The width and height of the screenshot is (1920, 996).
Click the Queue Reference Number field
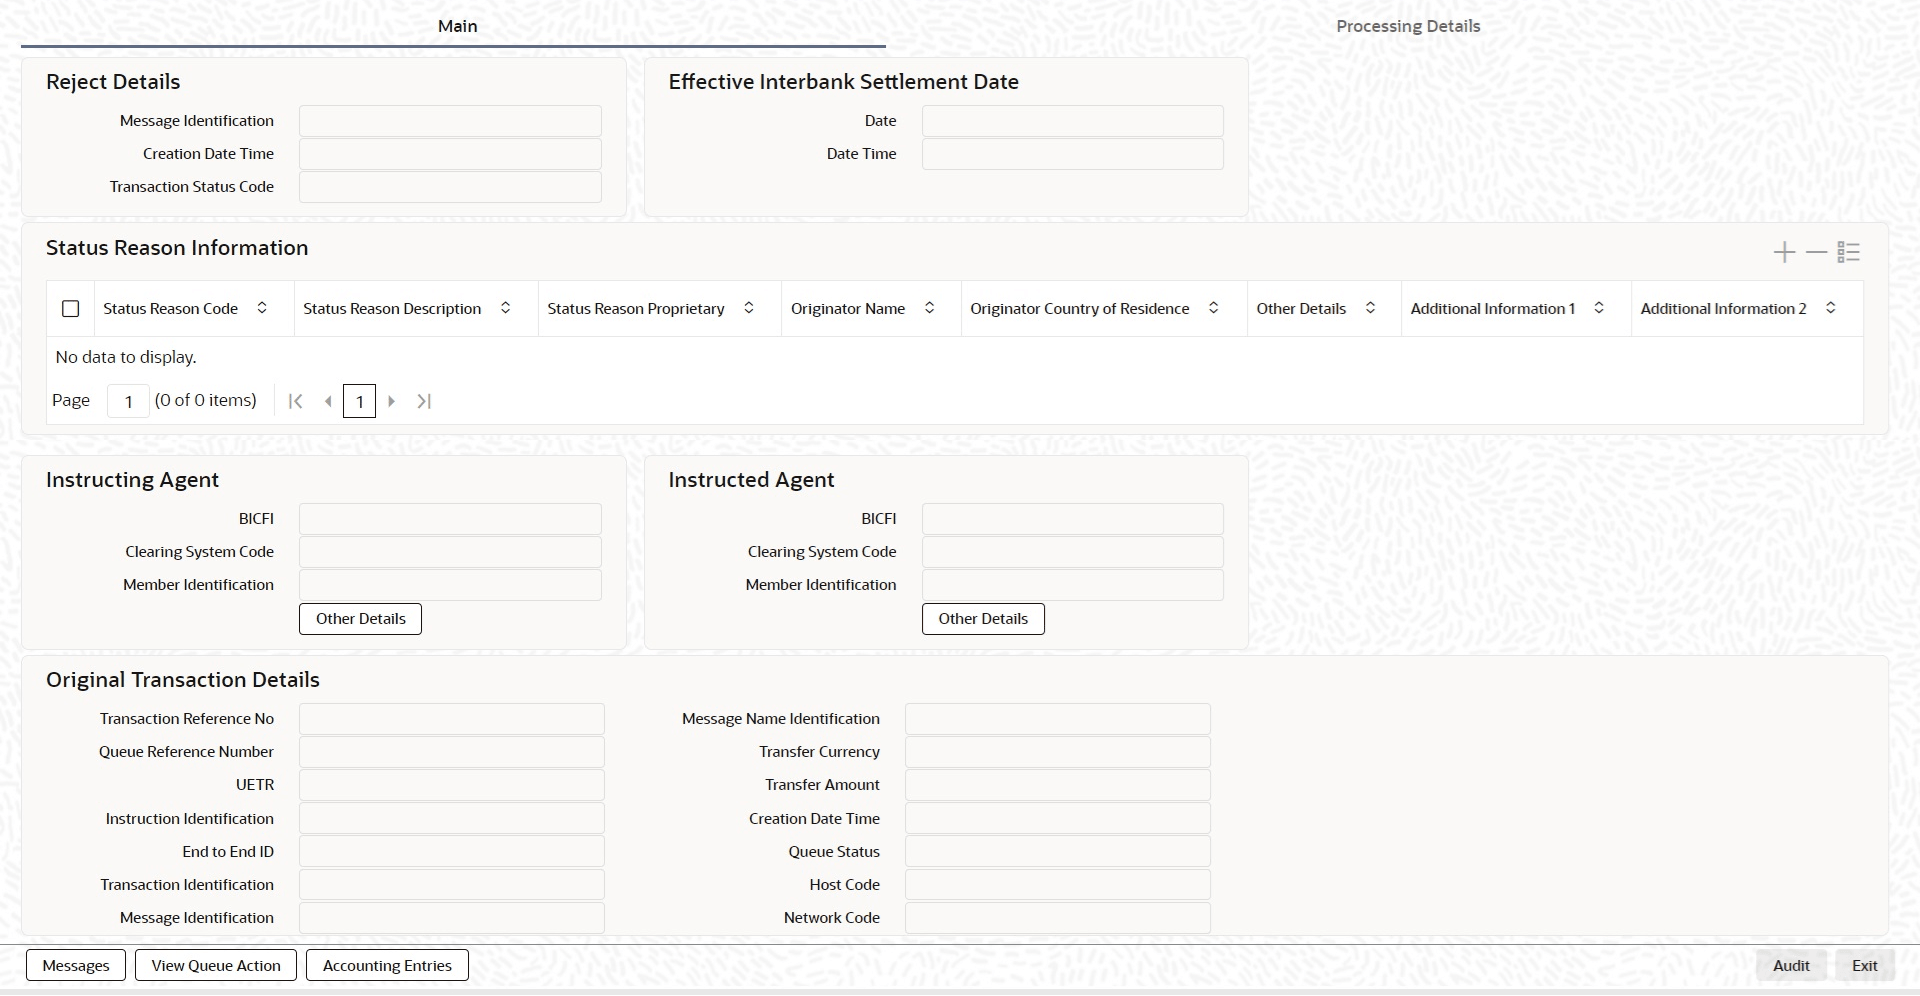click(452, 752)
